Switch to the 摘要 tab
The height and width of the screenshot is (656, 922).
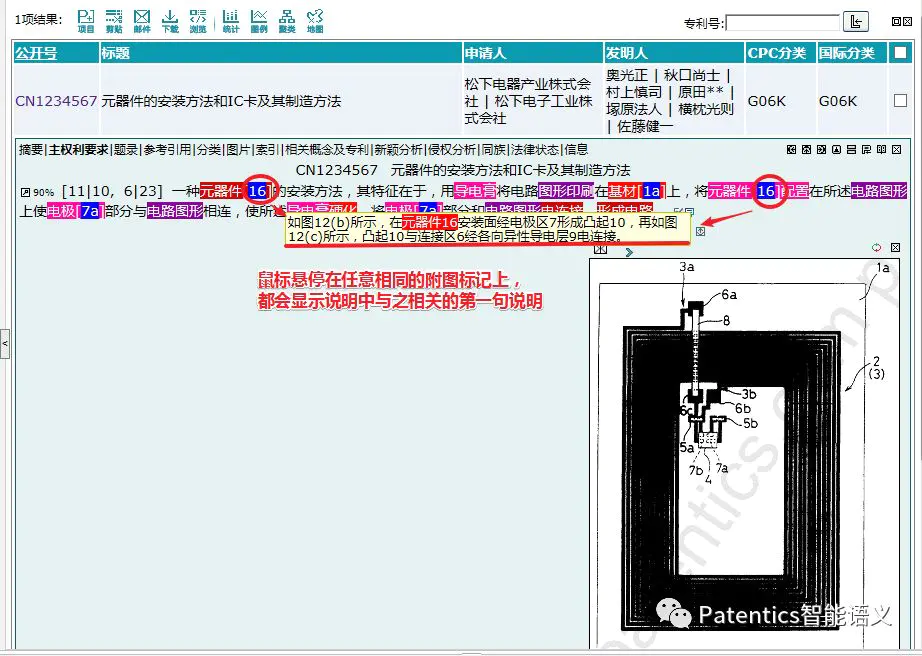(31, 150)
